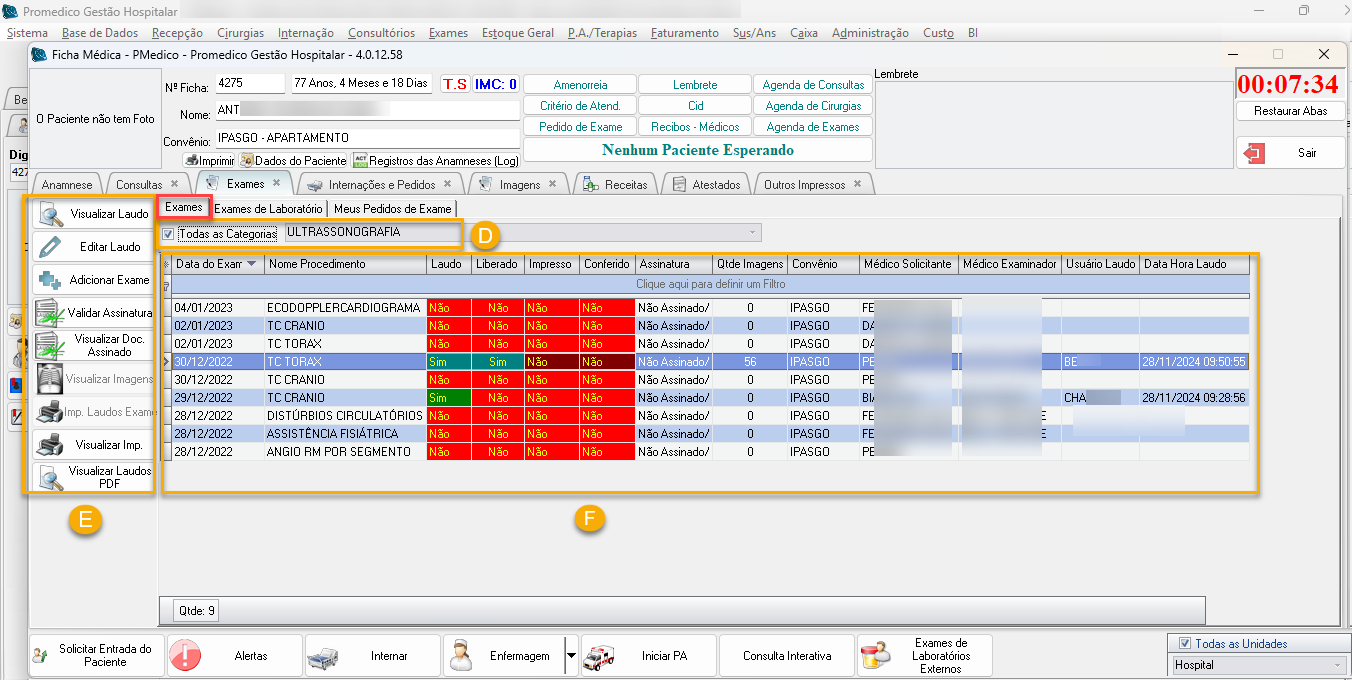1352x680 pixels.
Task: Click the Visualizar Laudo magnifier icon
Action: 49,214
